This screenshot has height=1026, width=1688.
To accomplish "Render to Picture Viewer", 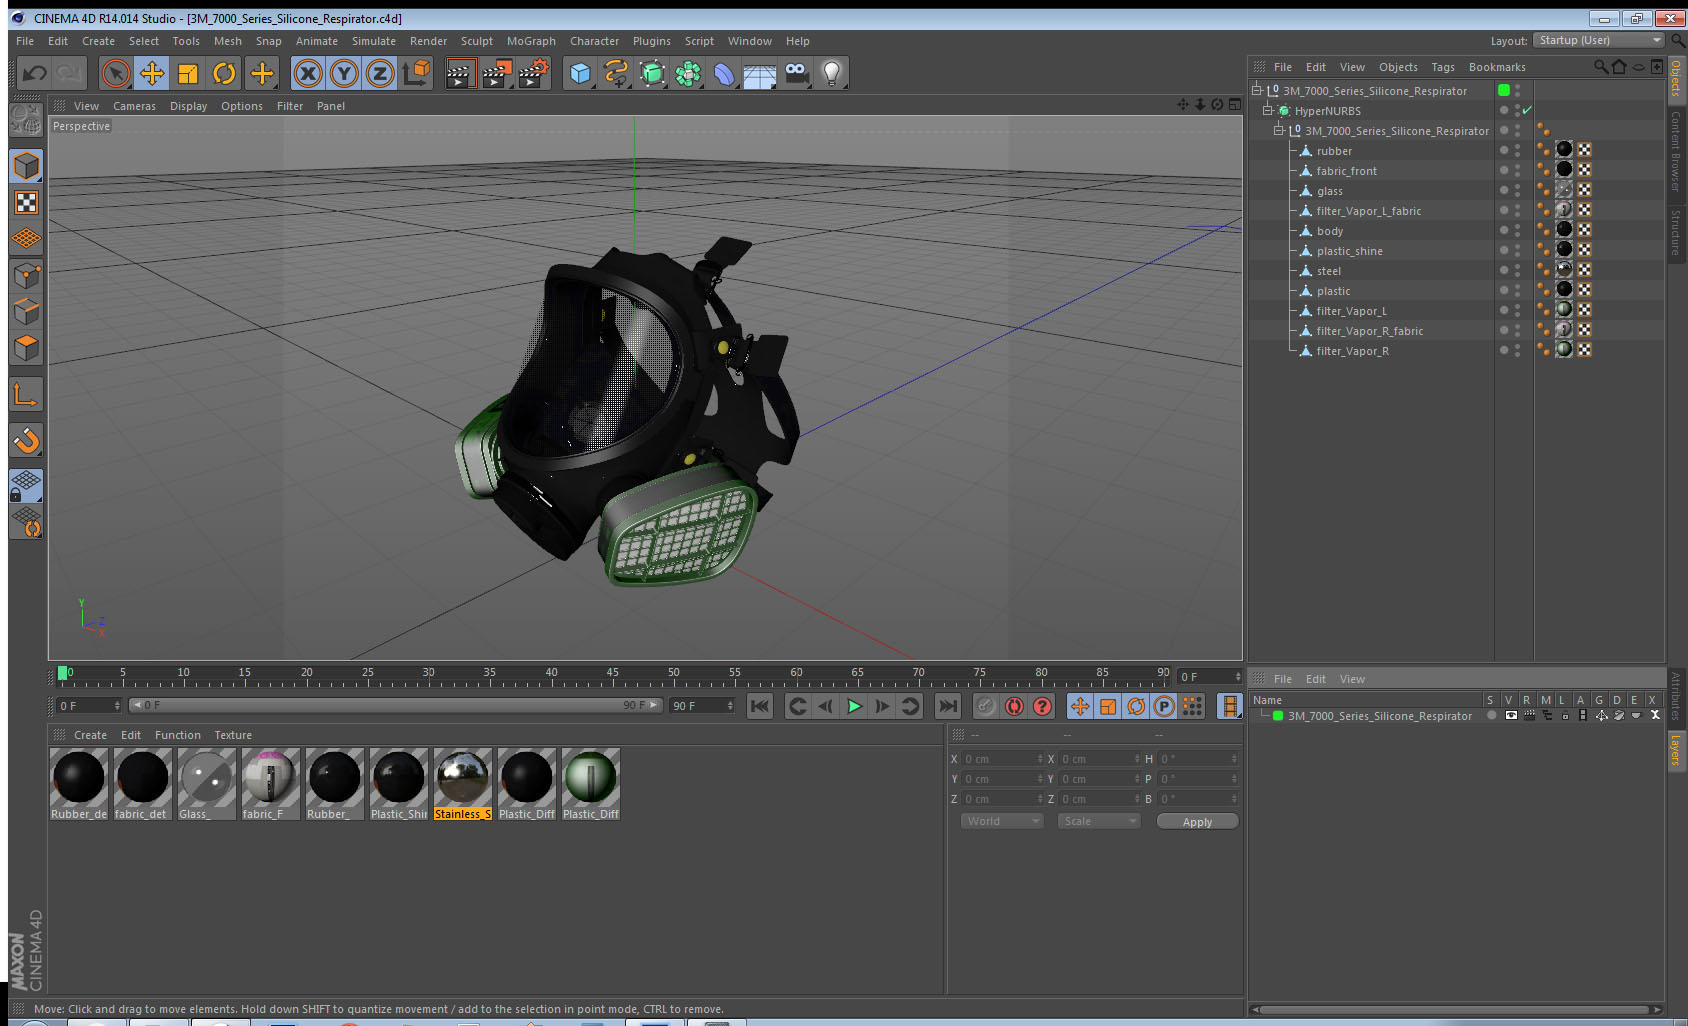I will [x=497, y=73].
